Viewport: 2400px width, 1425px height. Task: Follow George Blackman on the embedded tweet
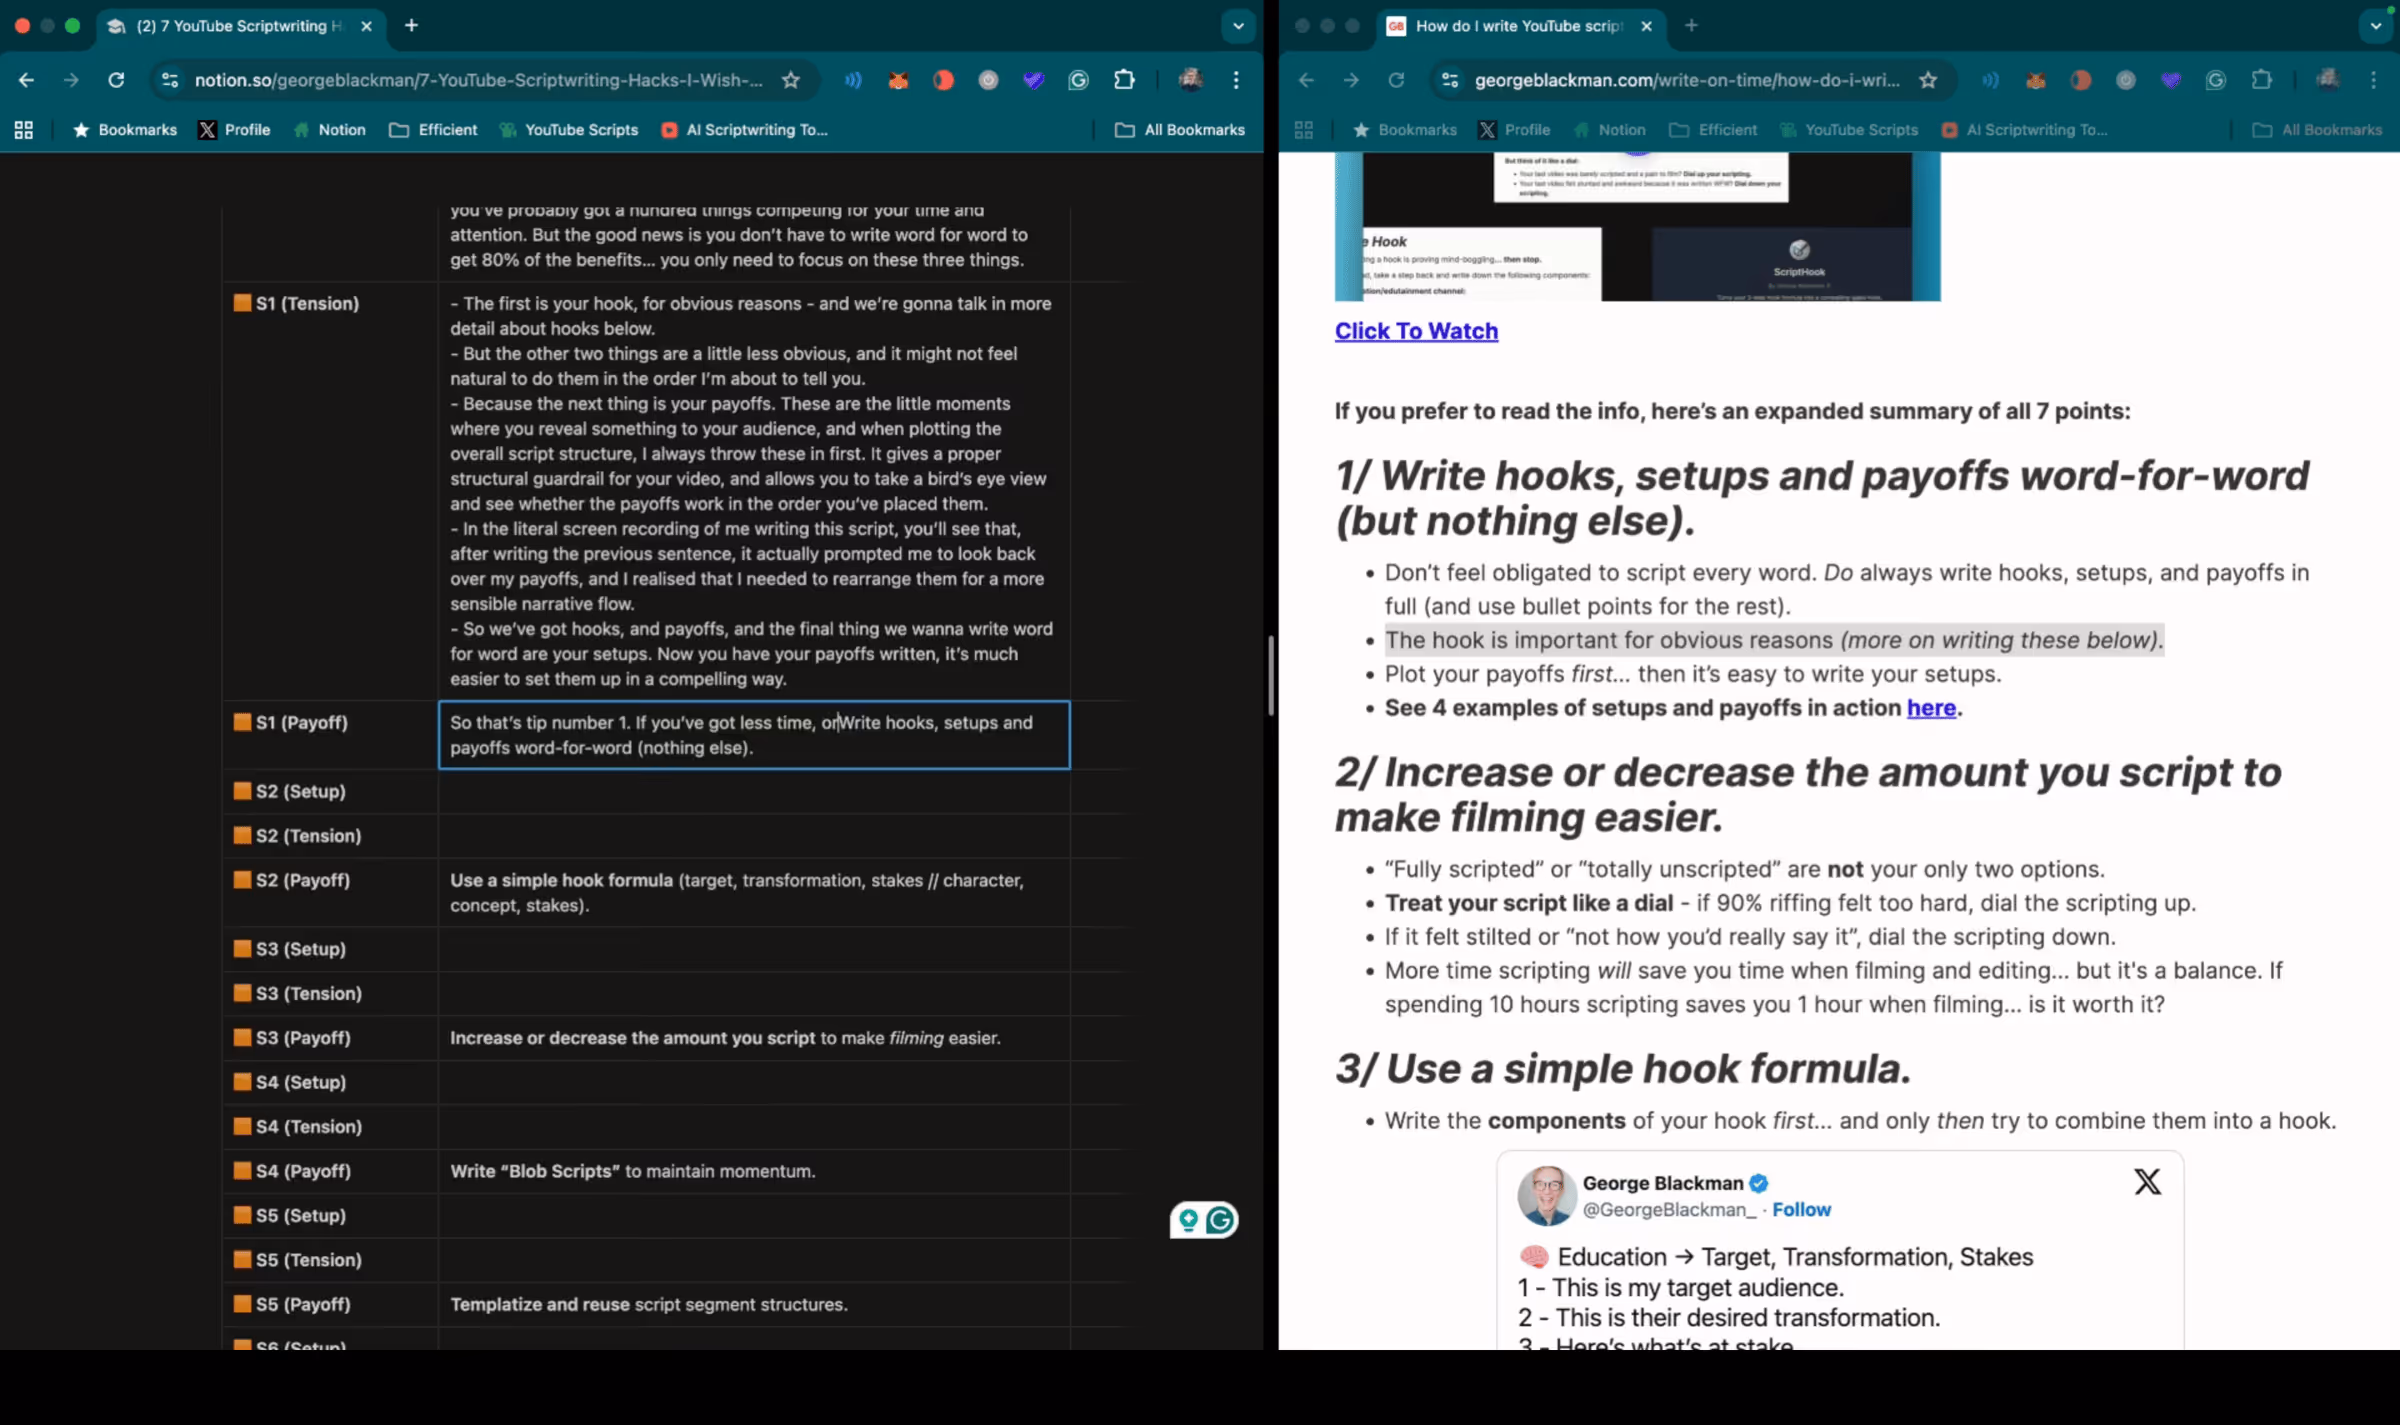[x=1801, y=1209]
